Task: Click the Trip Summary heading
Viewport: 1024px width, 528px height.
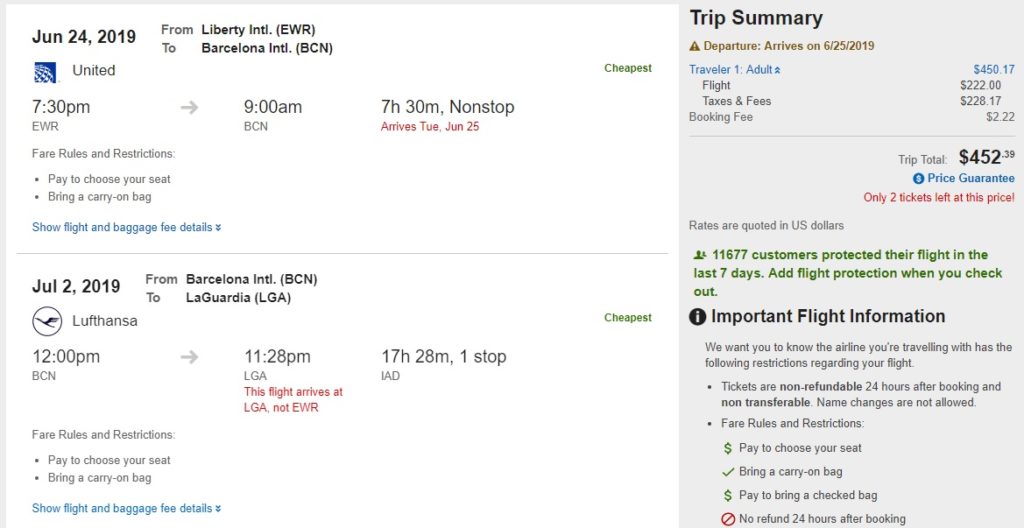Action: coord(756,18)
